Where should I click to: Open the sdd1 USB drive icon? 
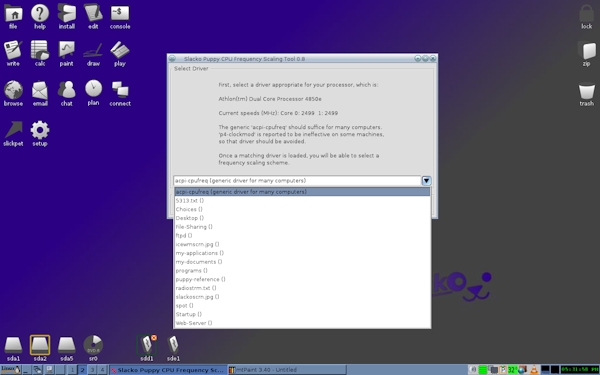coord(147,348)
